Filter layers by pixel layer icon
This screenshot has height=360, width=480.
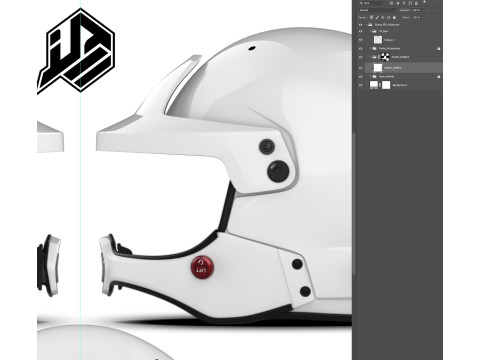tap(391, 3)
